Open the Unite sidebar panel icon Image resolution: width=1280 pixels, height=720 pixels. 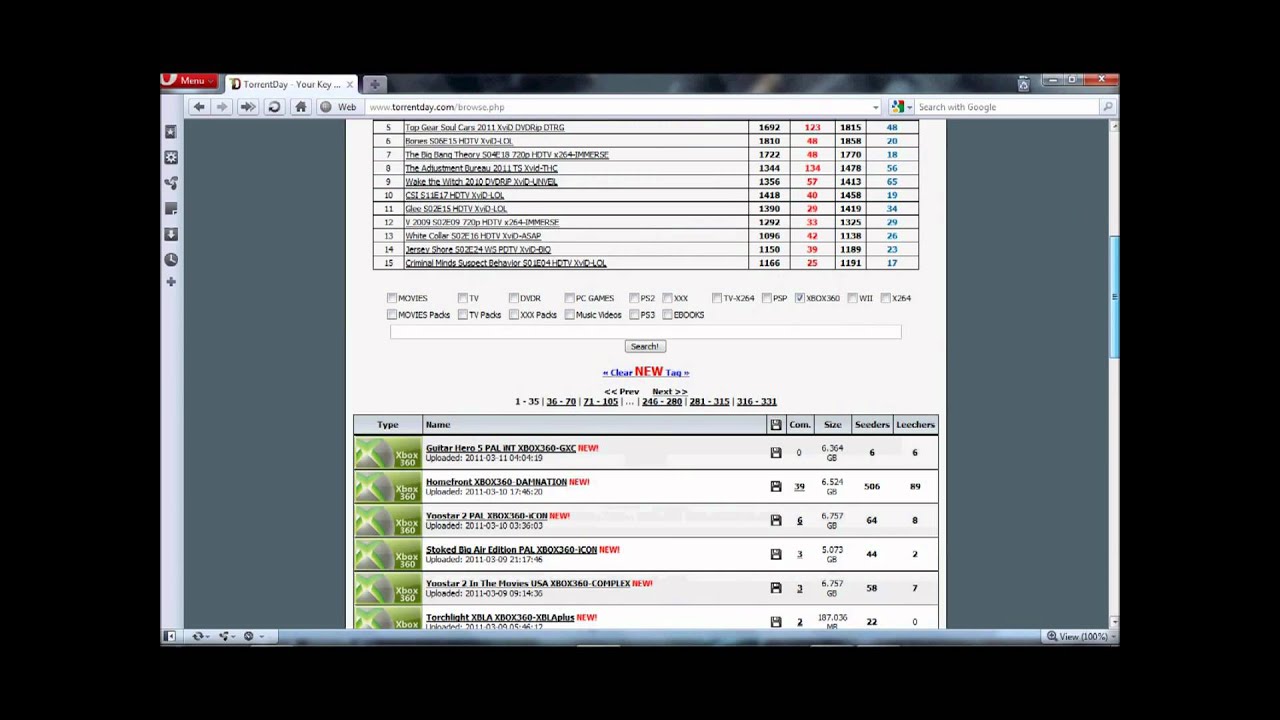(171, 183)
